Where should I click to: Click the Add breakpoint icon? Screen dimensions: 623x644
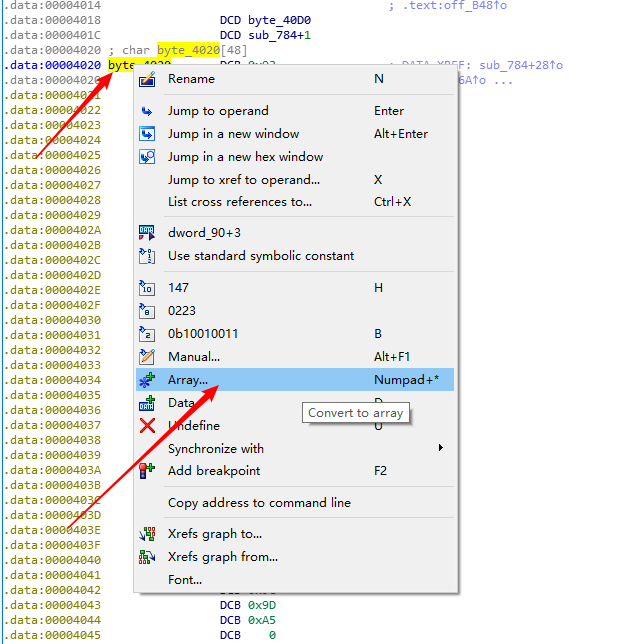(147, 471)
